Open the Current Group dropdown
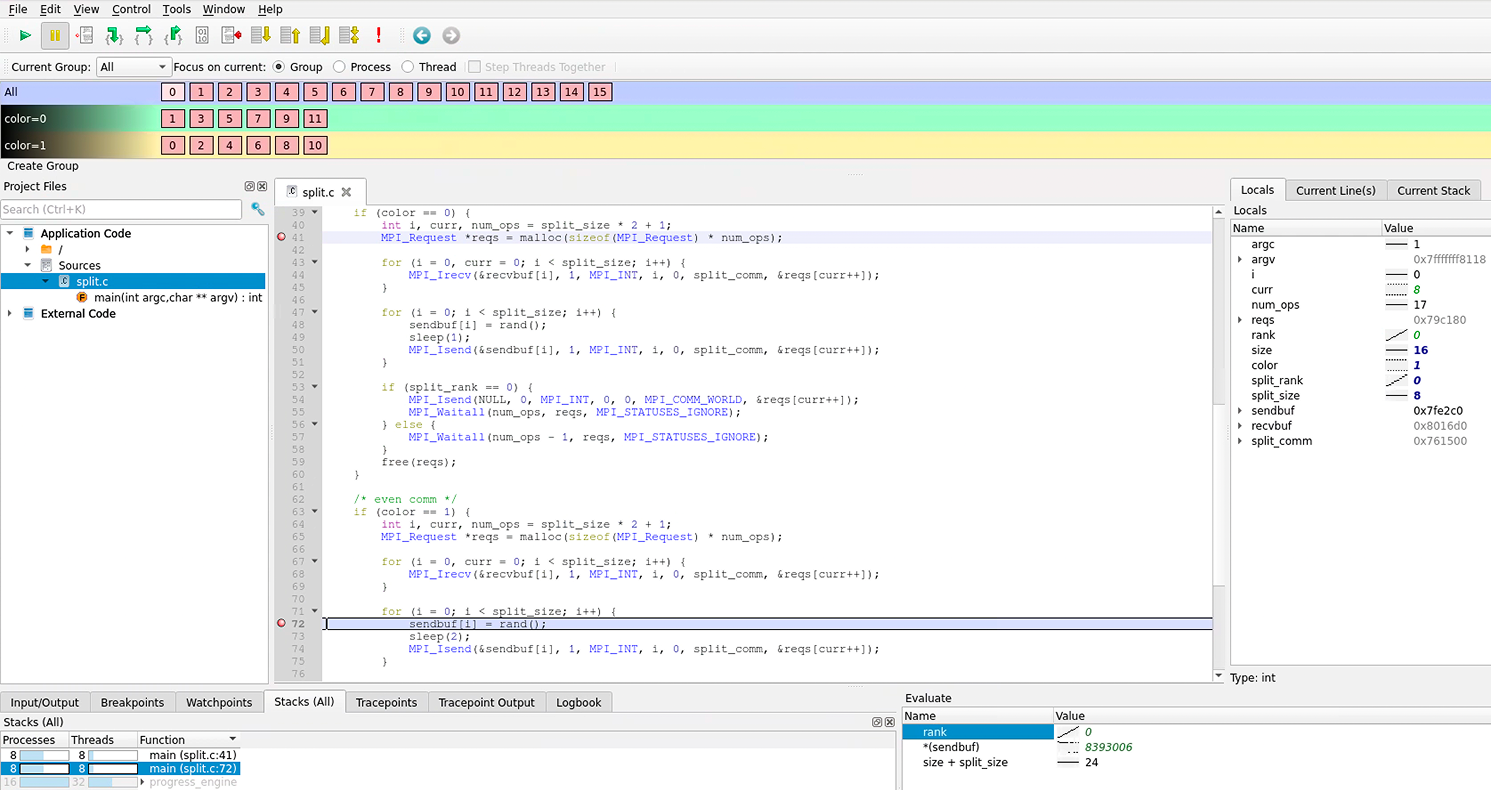Image resolution: width=1491 pixels, height=790 pixels. (x=134, y=67)
